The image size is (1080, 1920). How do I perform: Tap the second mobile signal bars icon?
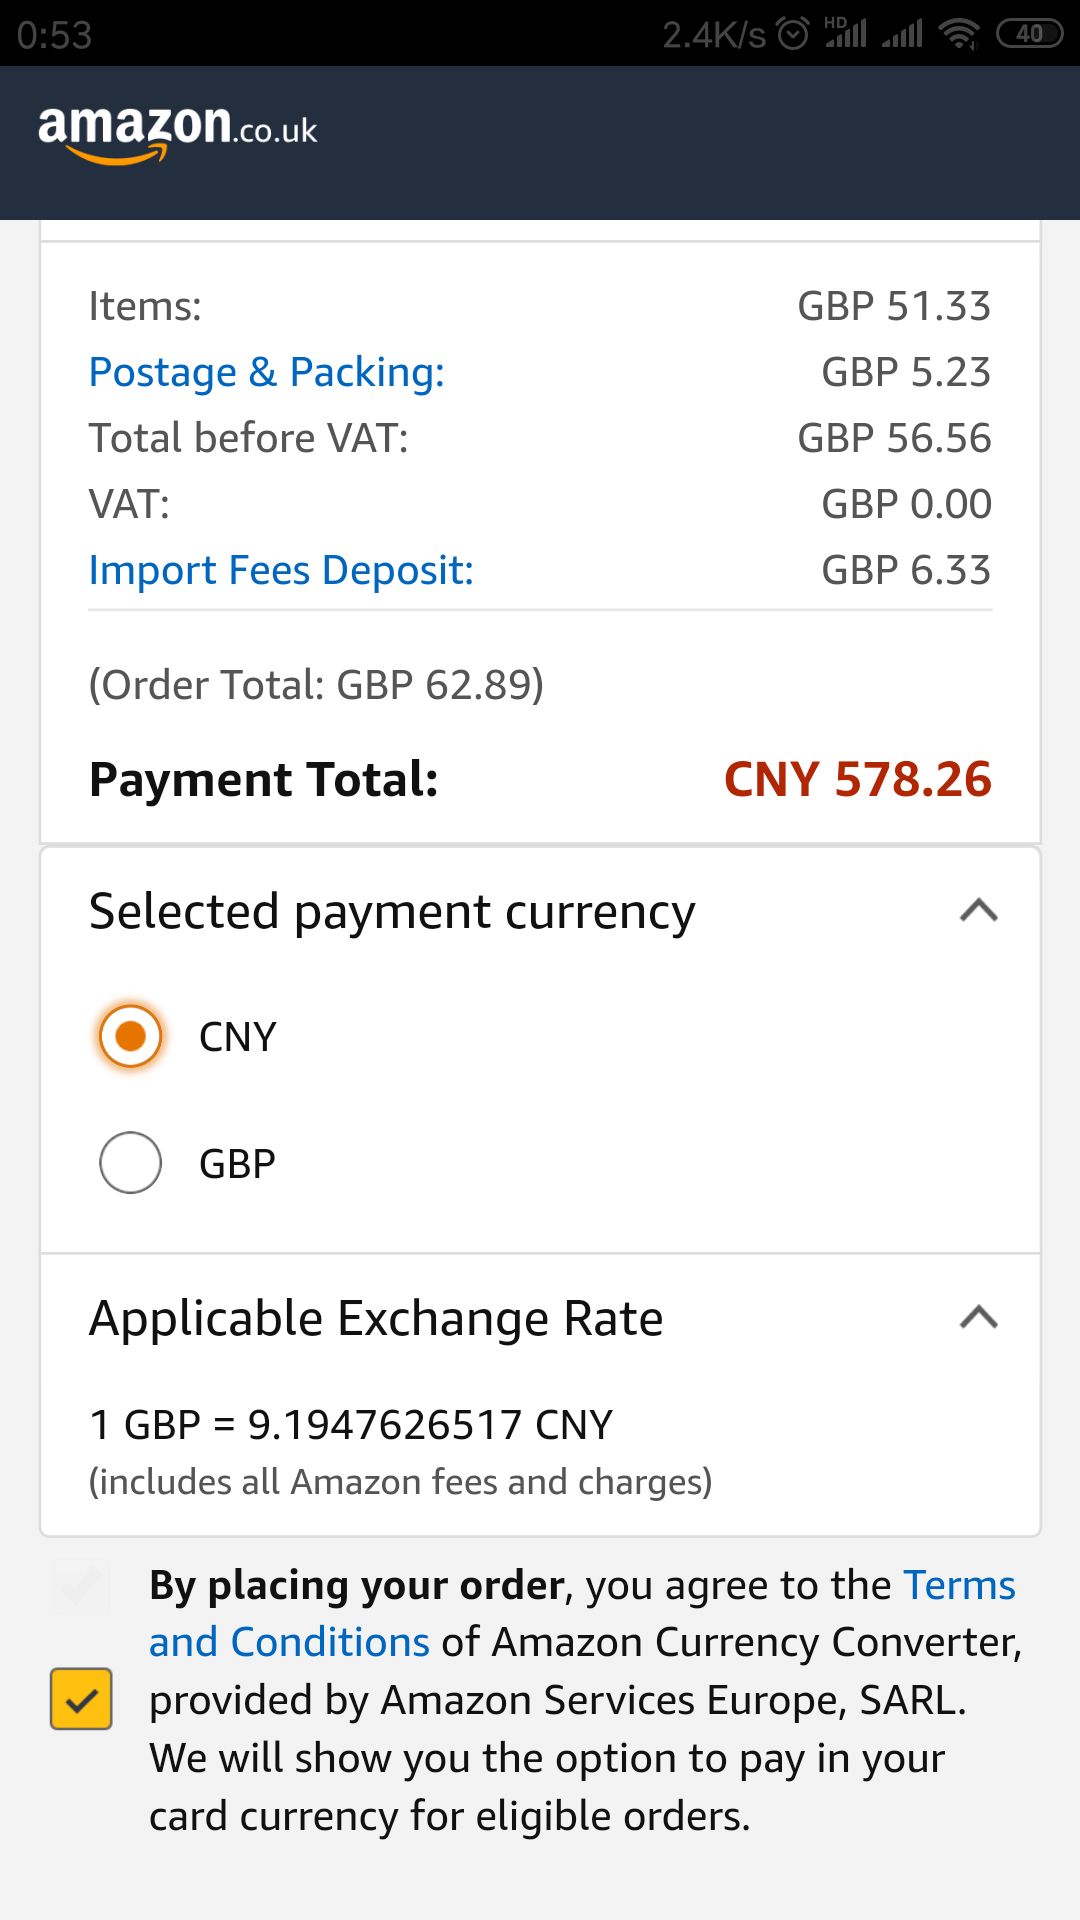coord(902,35)
